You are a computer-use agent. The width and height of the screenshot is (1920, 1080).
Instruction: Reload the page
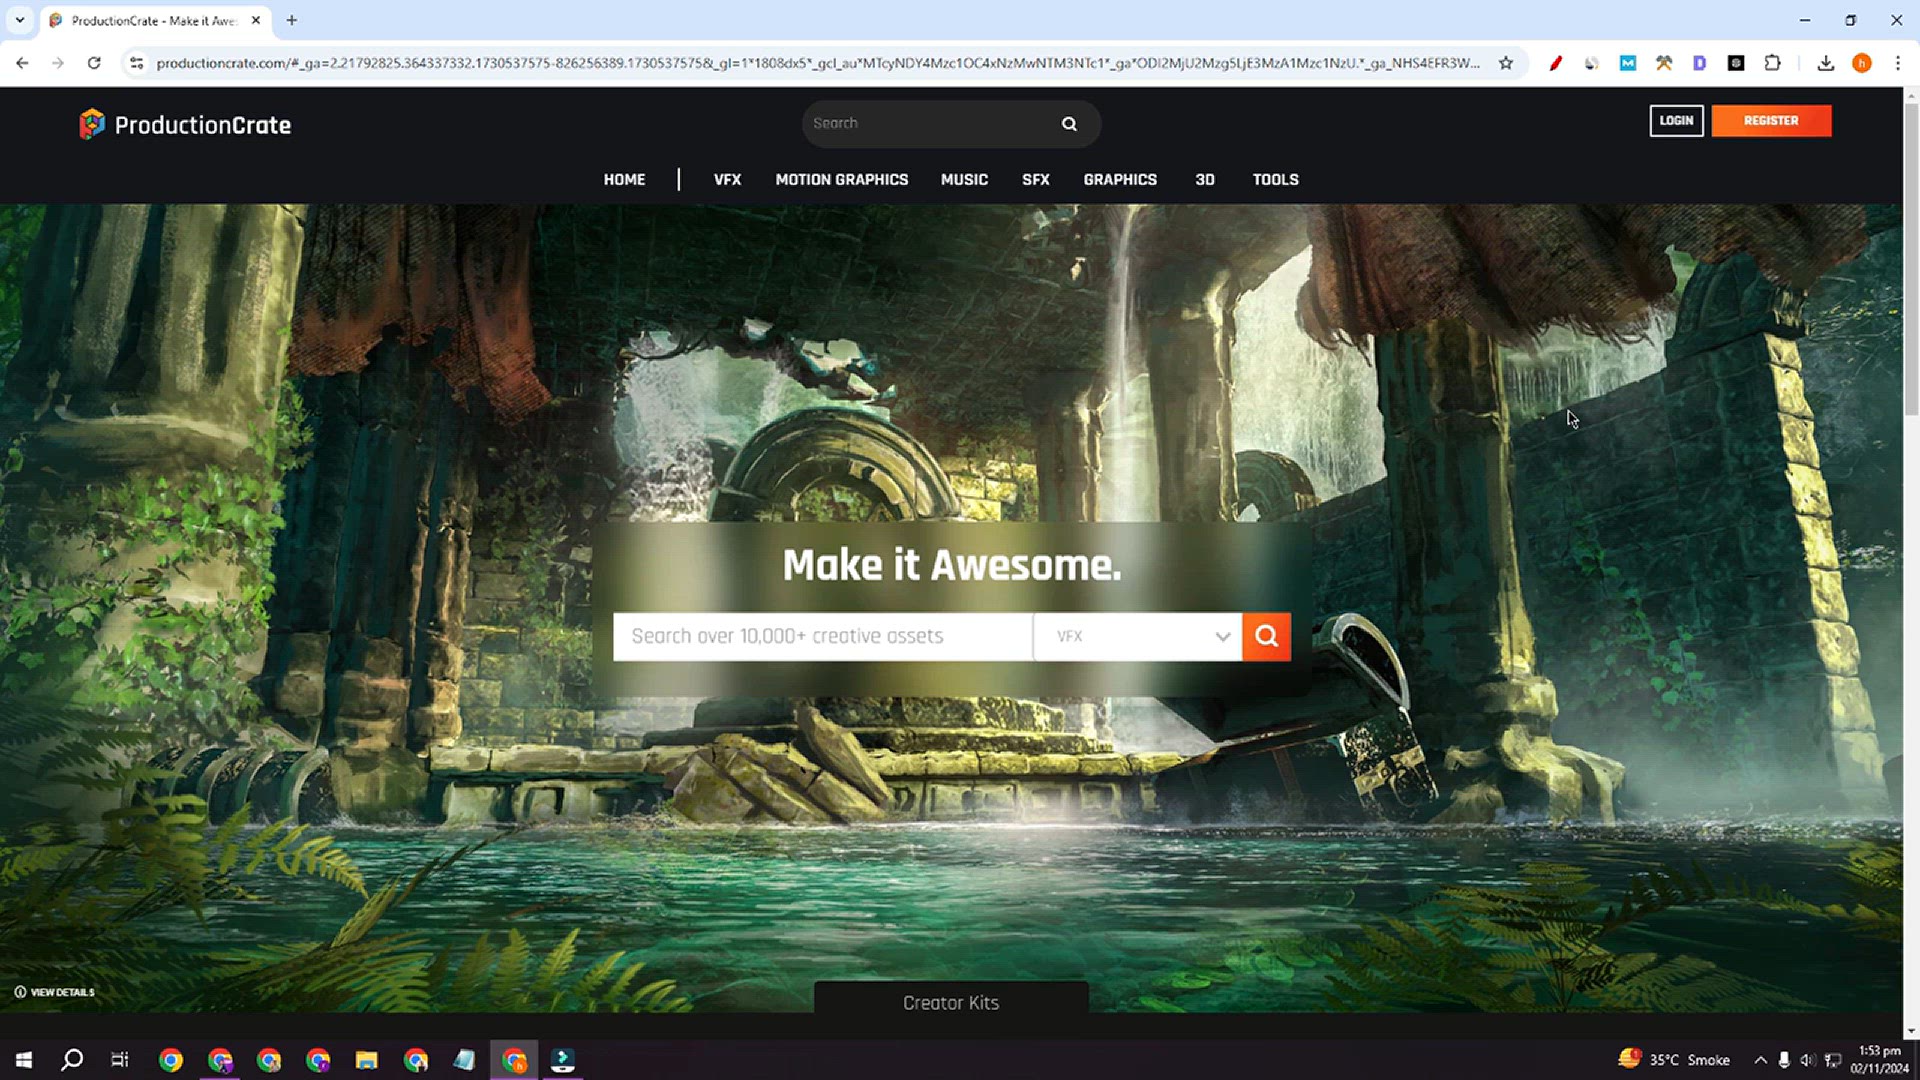click(94, 63)
